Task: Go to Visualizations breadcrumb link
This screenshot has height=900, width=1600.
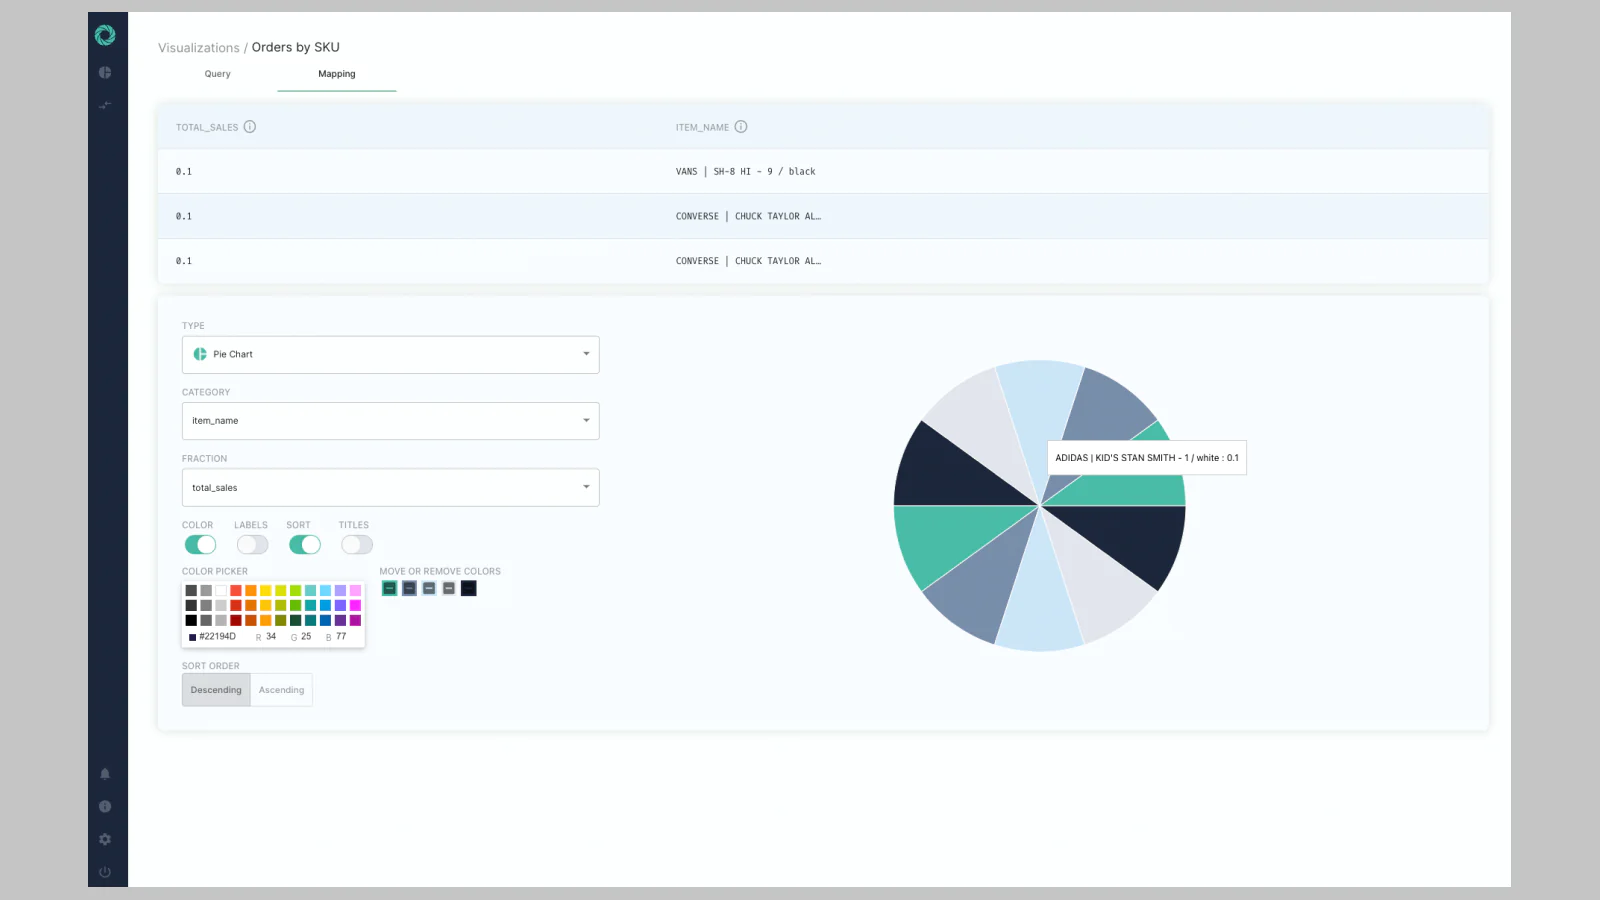Action: click(198, 48)
